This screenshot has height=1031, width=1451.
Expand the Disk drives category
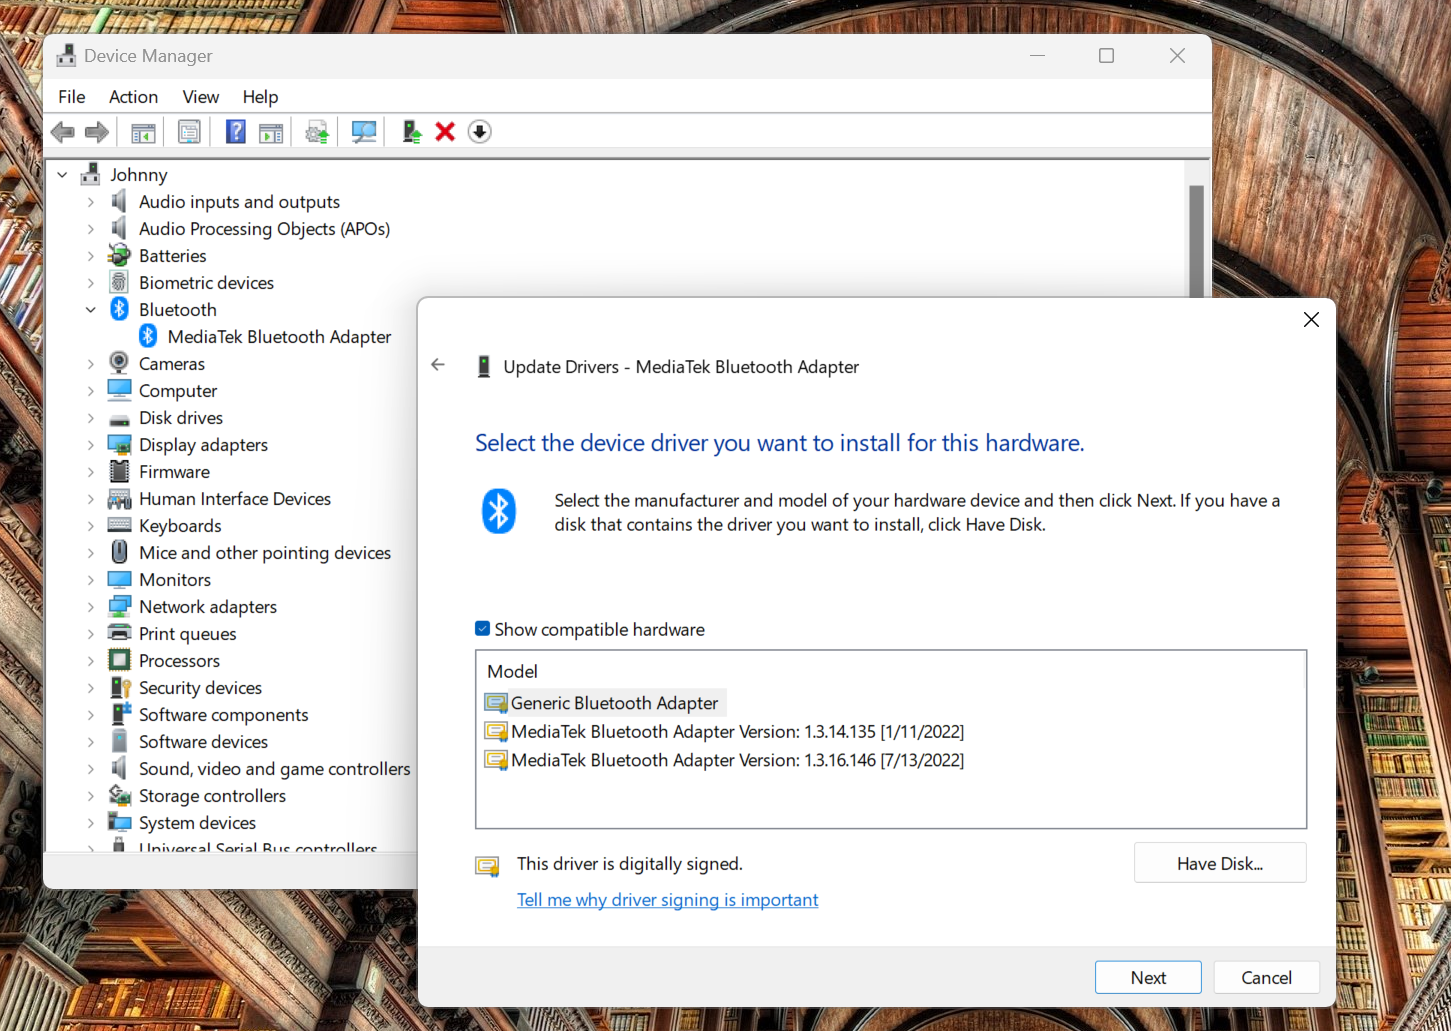(x=91, y=417)
